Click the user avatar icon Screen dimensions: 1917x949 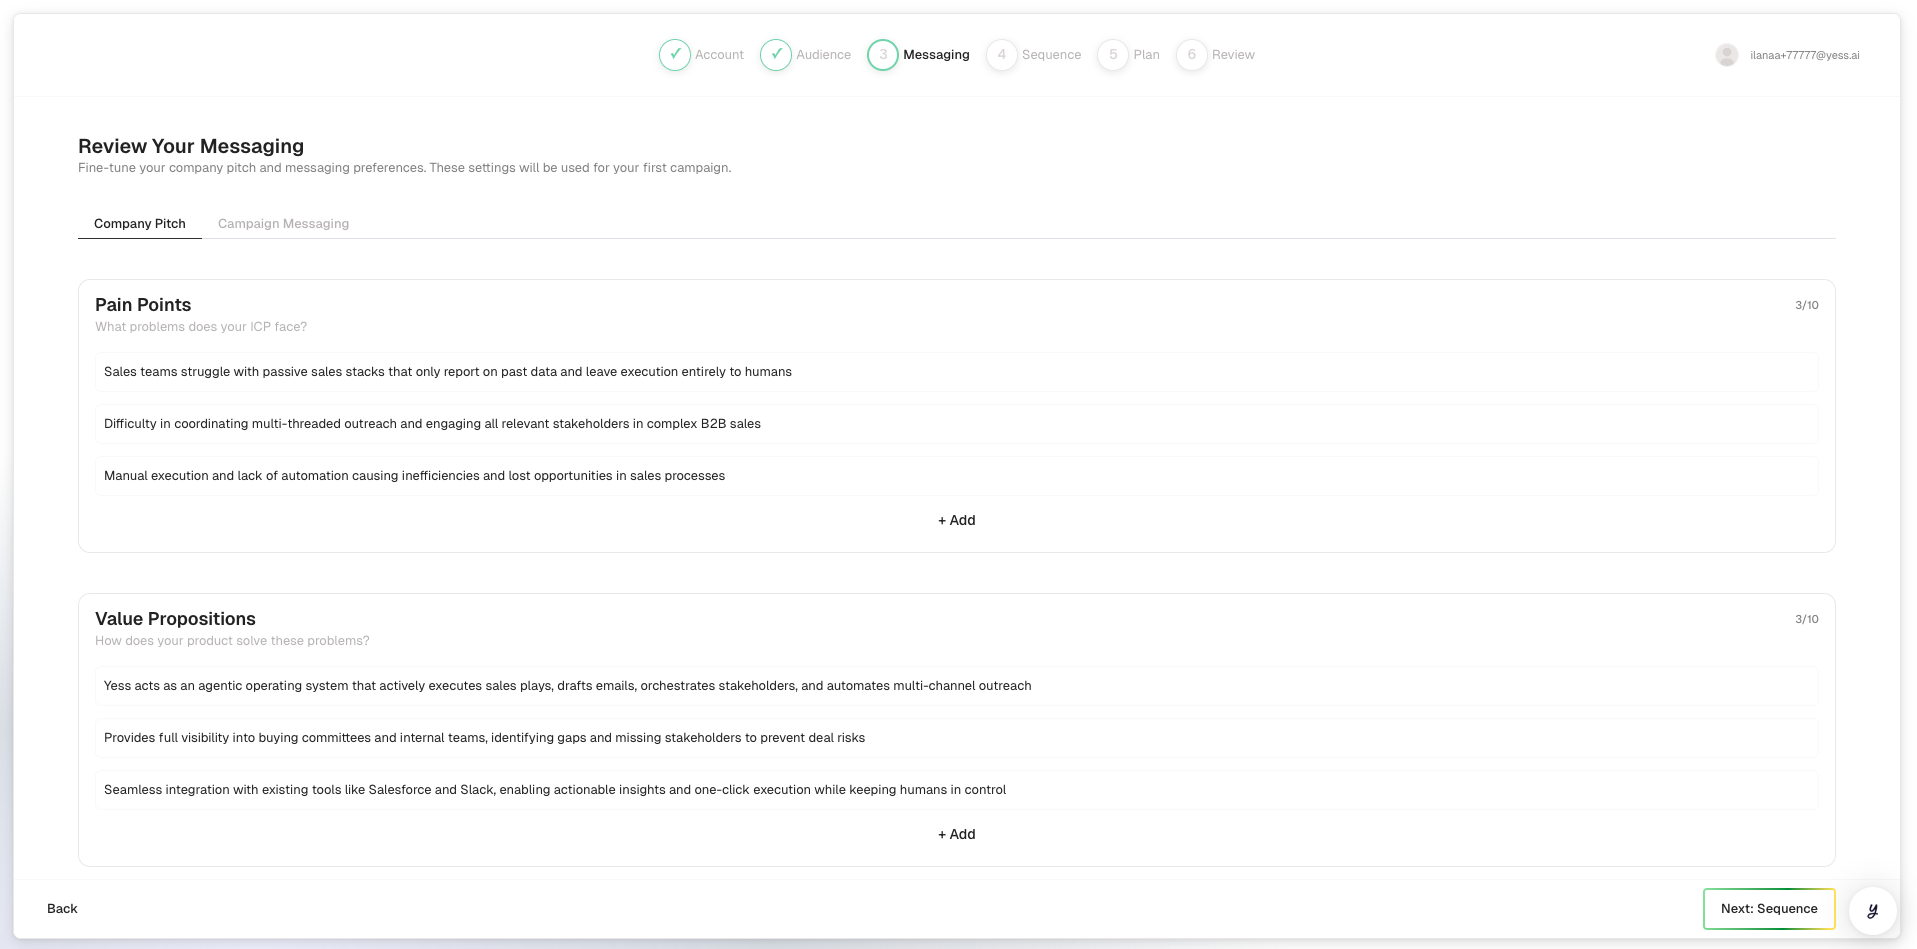(x=1726, y=55)
